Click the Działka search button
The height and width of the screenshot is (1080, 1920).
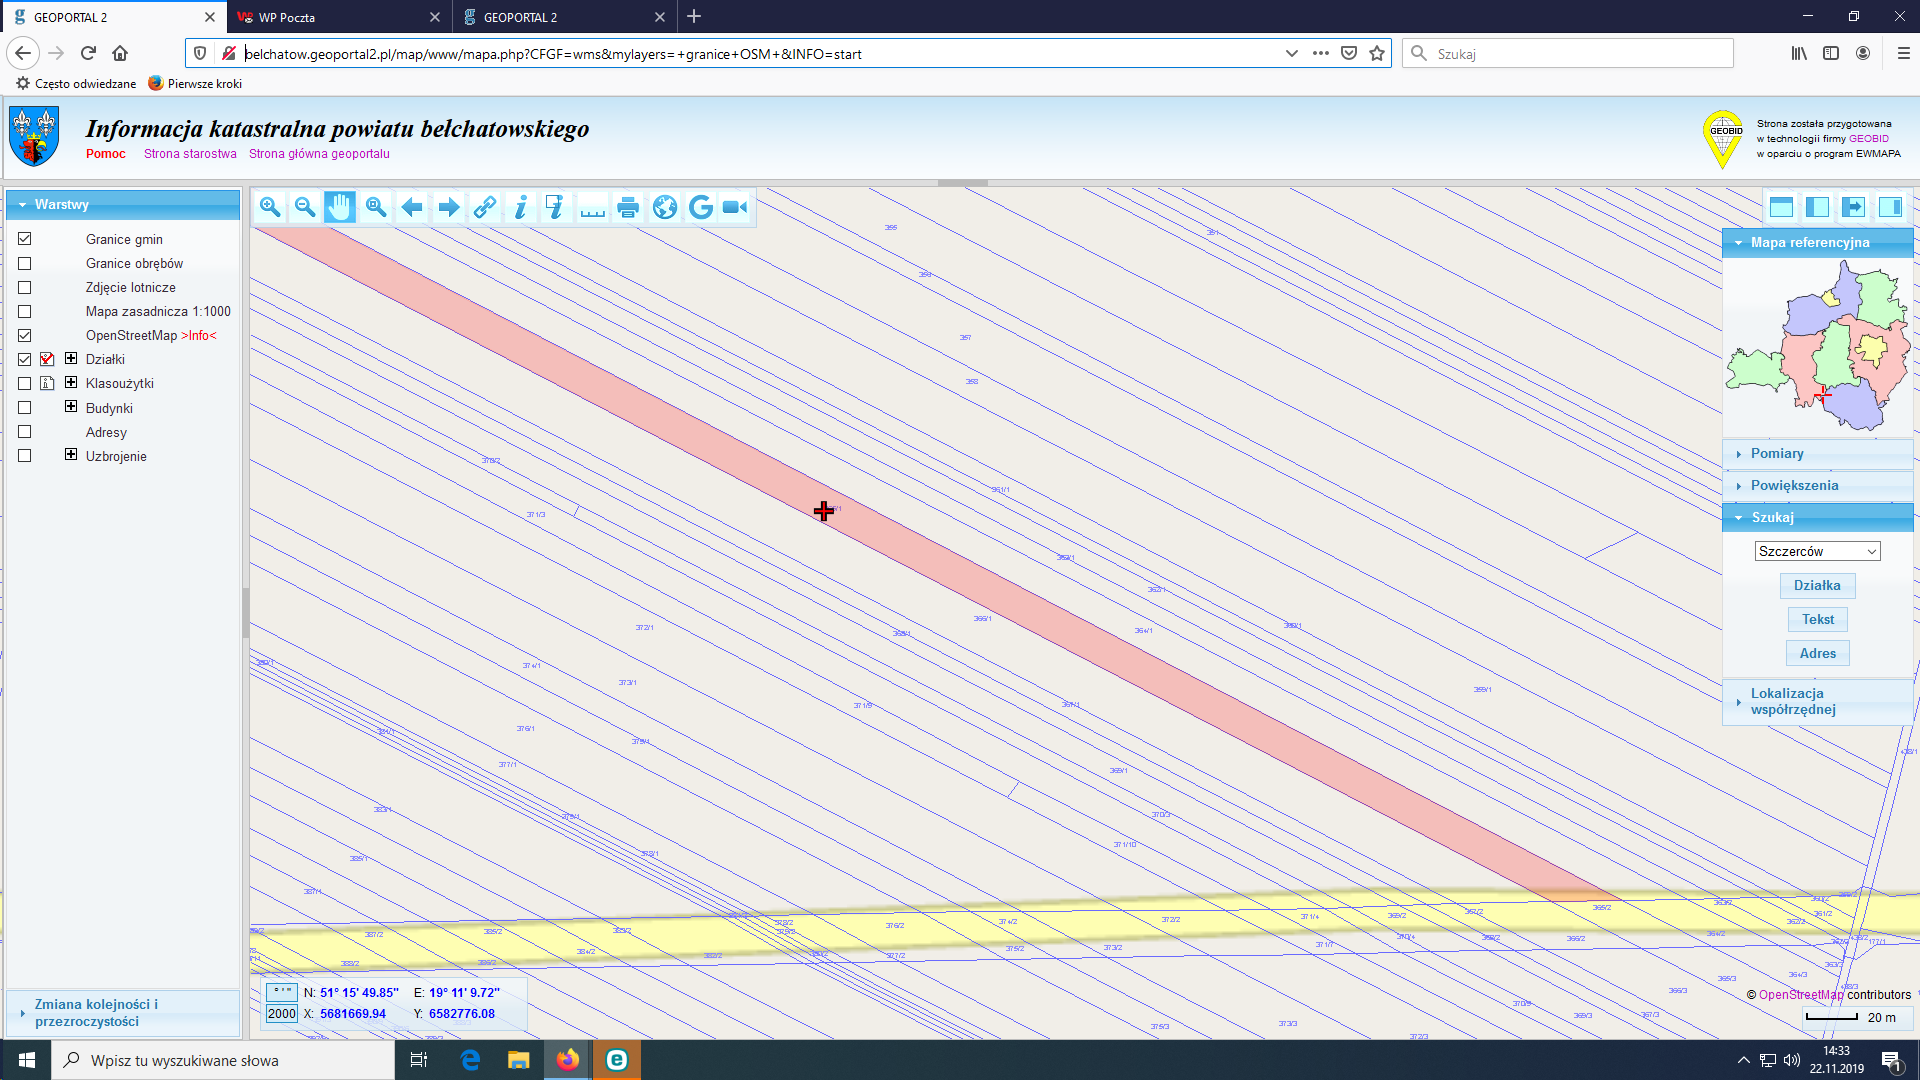(x=1817, y=586)
